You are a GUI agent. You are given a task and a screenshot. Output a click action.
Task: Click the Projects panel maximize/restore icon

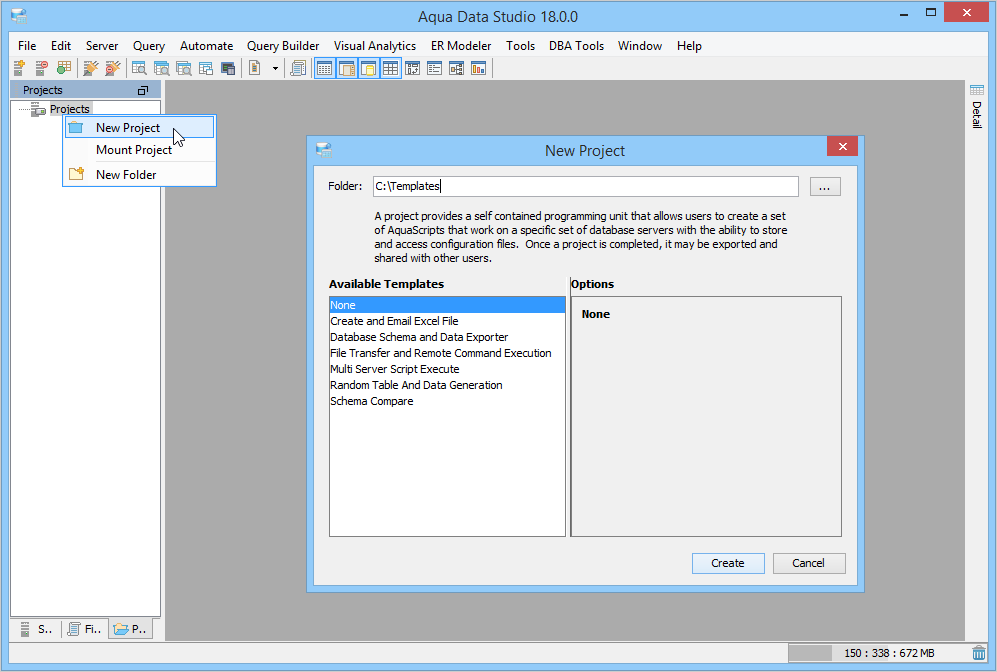(x=143, y=90)
